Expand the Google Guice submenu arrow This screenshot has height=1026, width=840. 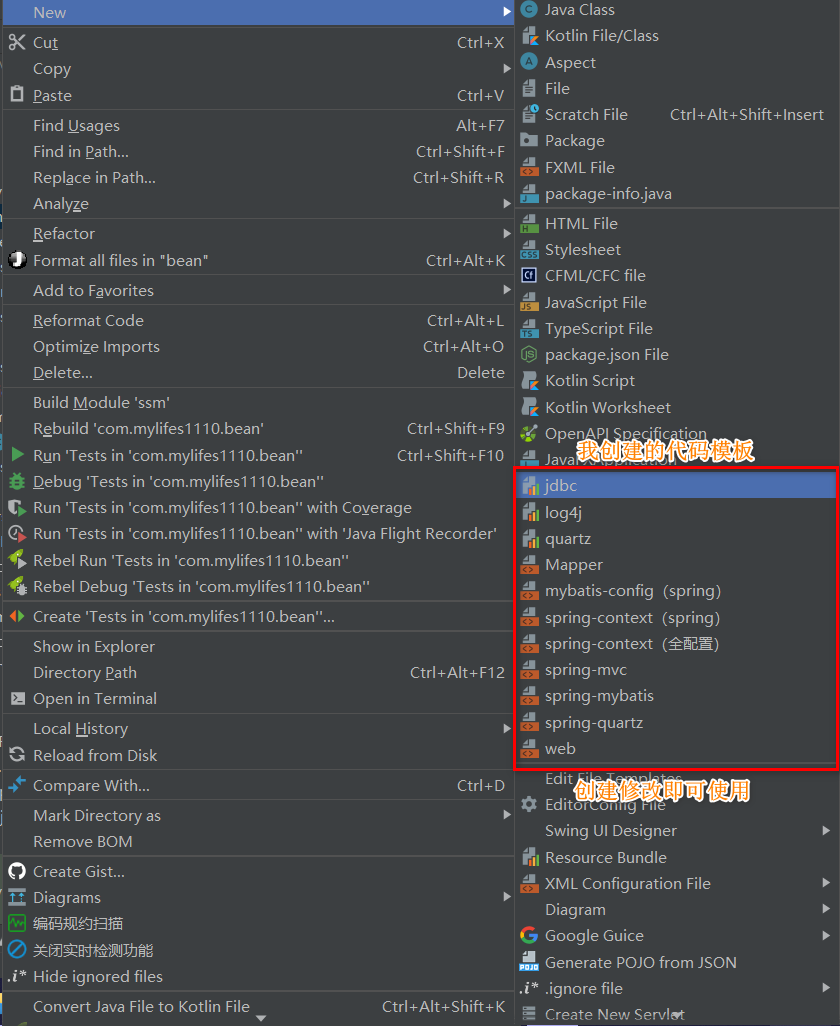pos(826,936)
